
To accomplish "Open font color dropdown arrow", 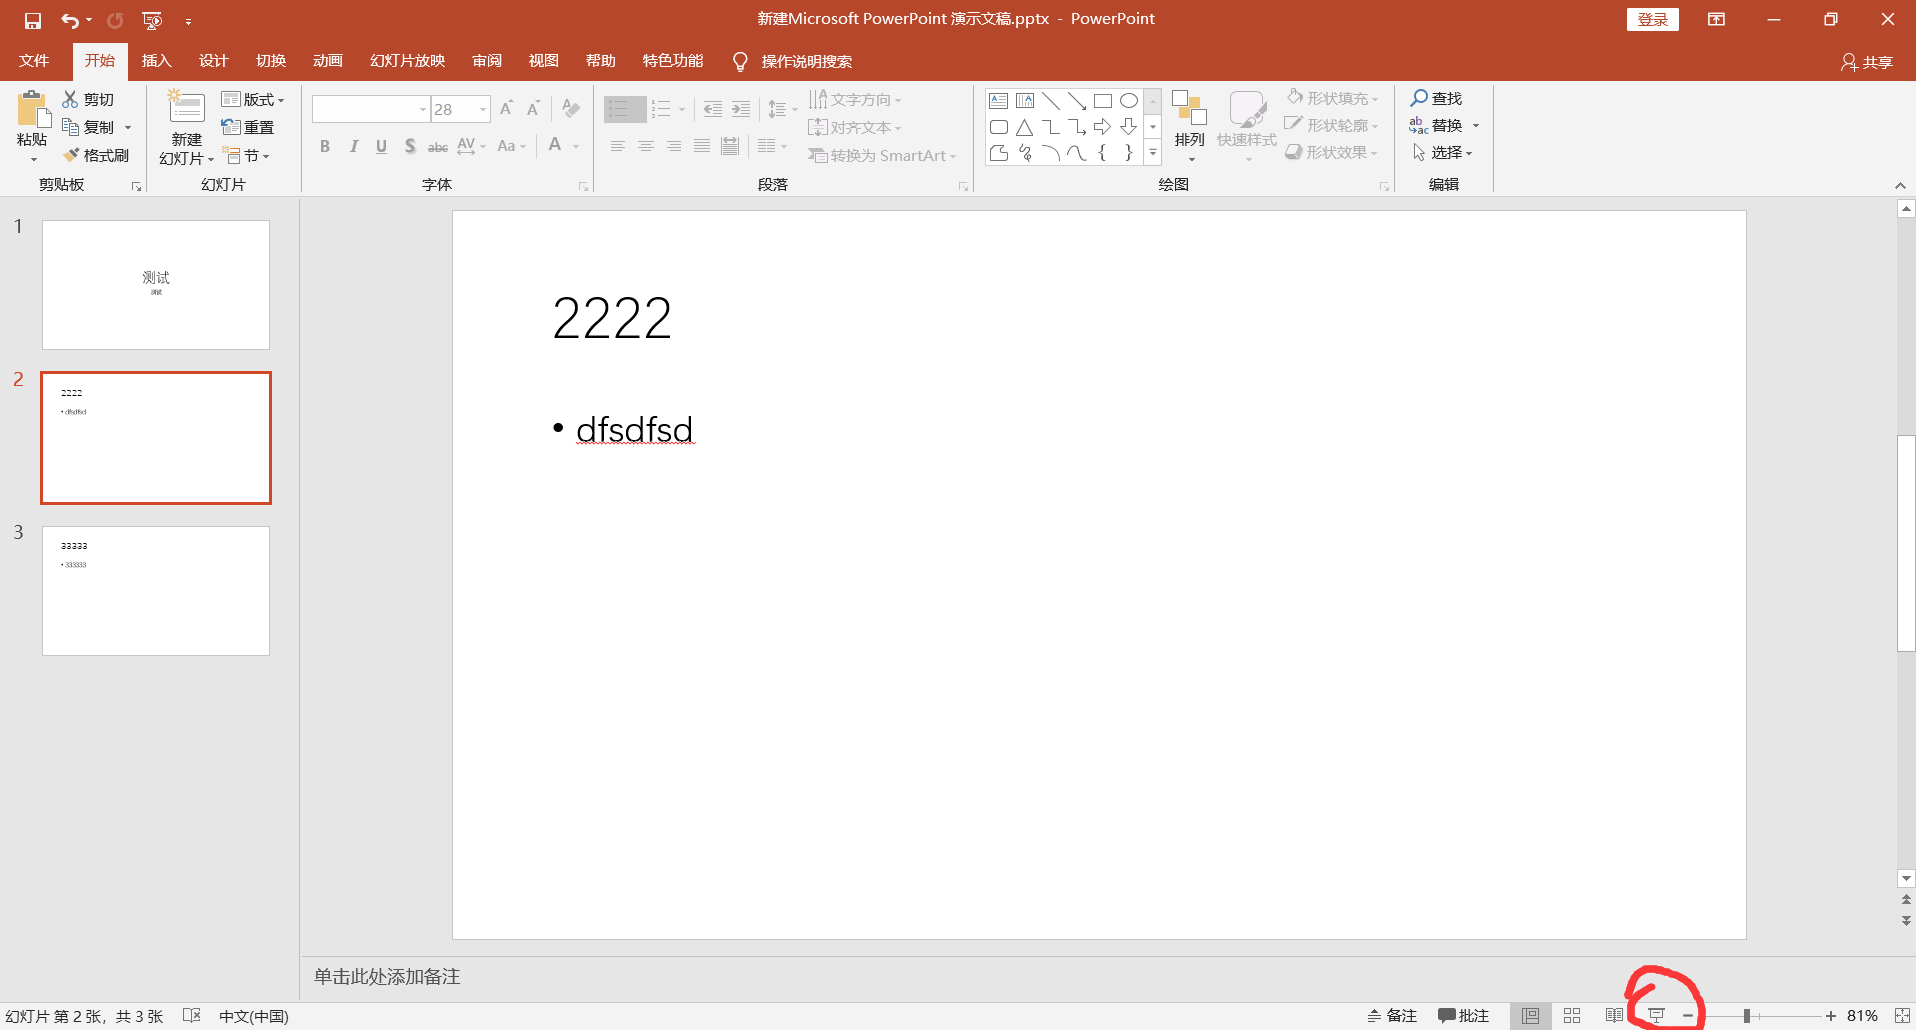I will click(577, 147).
